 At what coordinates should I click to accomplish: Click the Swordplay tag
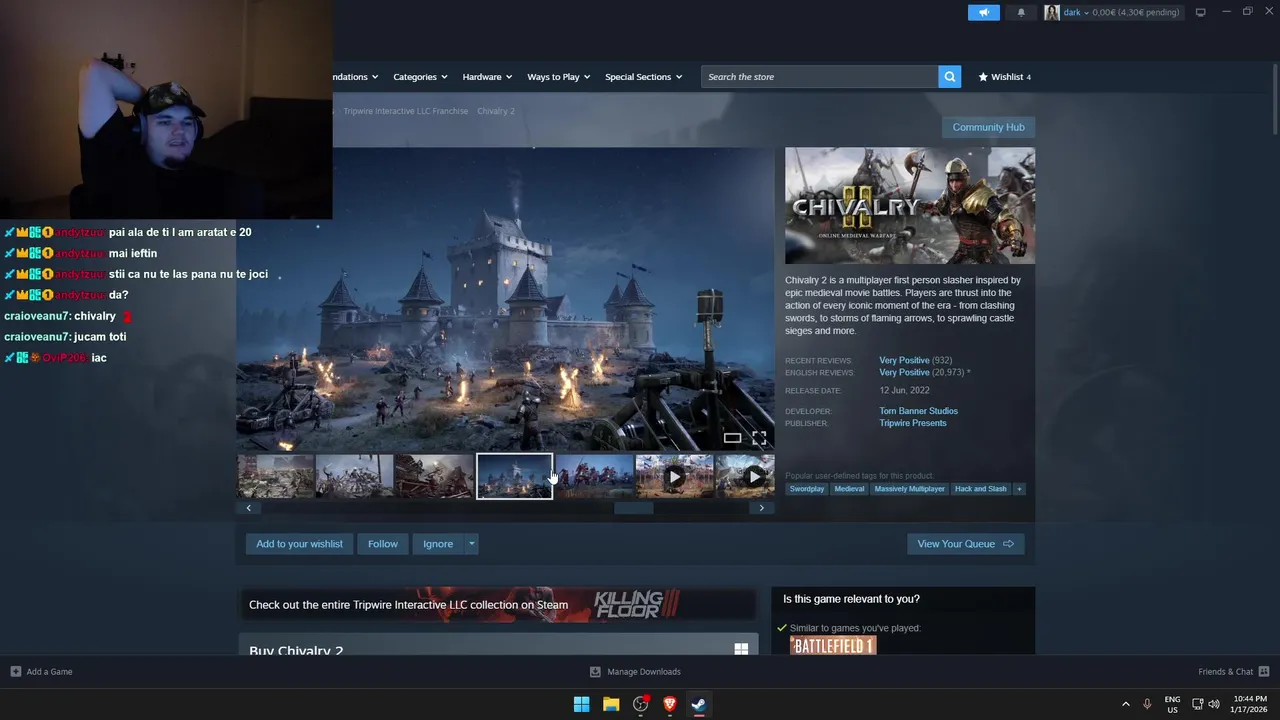[807, 489]
